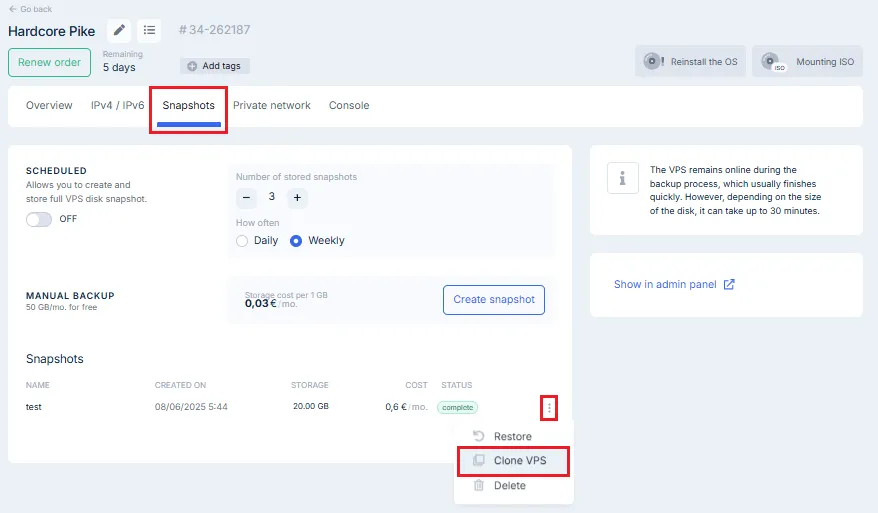Viewport: 878px width, 513px height.
Task: Click the info icon in the notice box
Action: point(623,178)
